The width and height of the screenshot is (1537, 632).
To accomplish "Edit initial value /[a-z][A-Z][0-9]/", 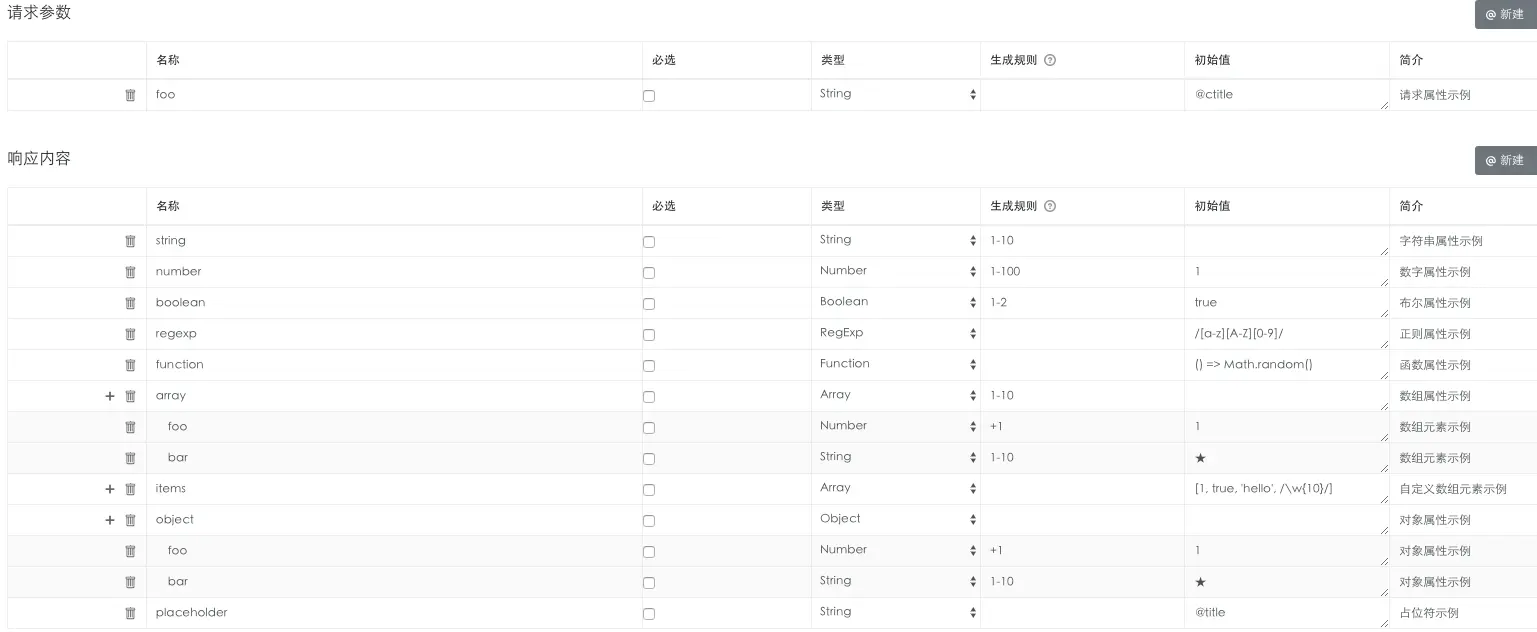I will coord(1286,334).
